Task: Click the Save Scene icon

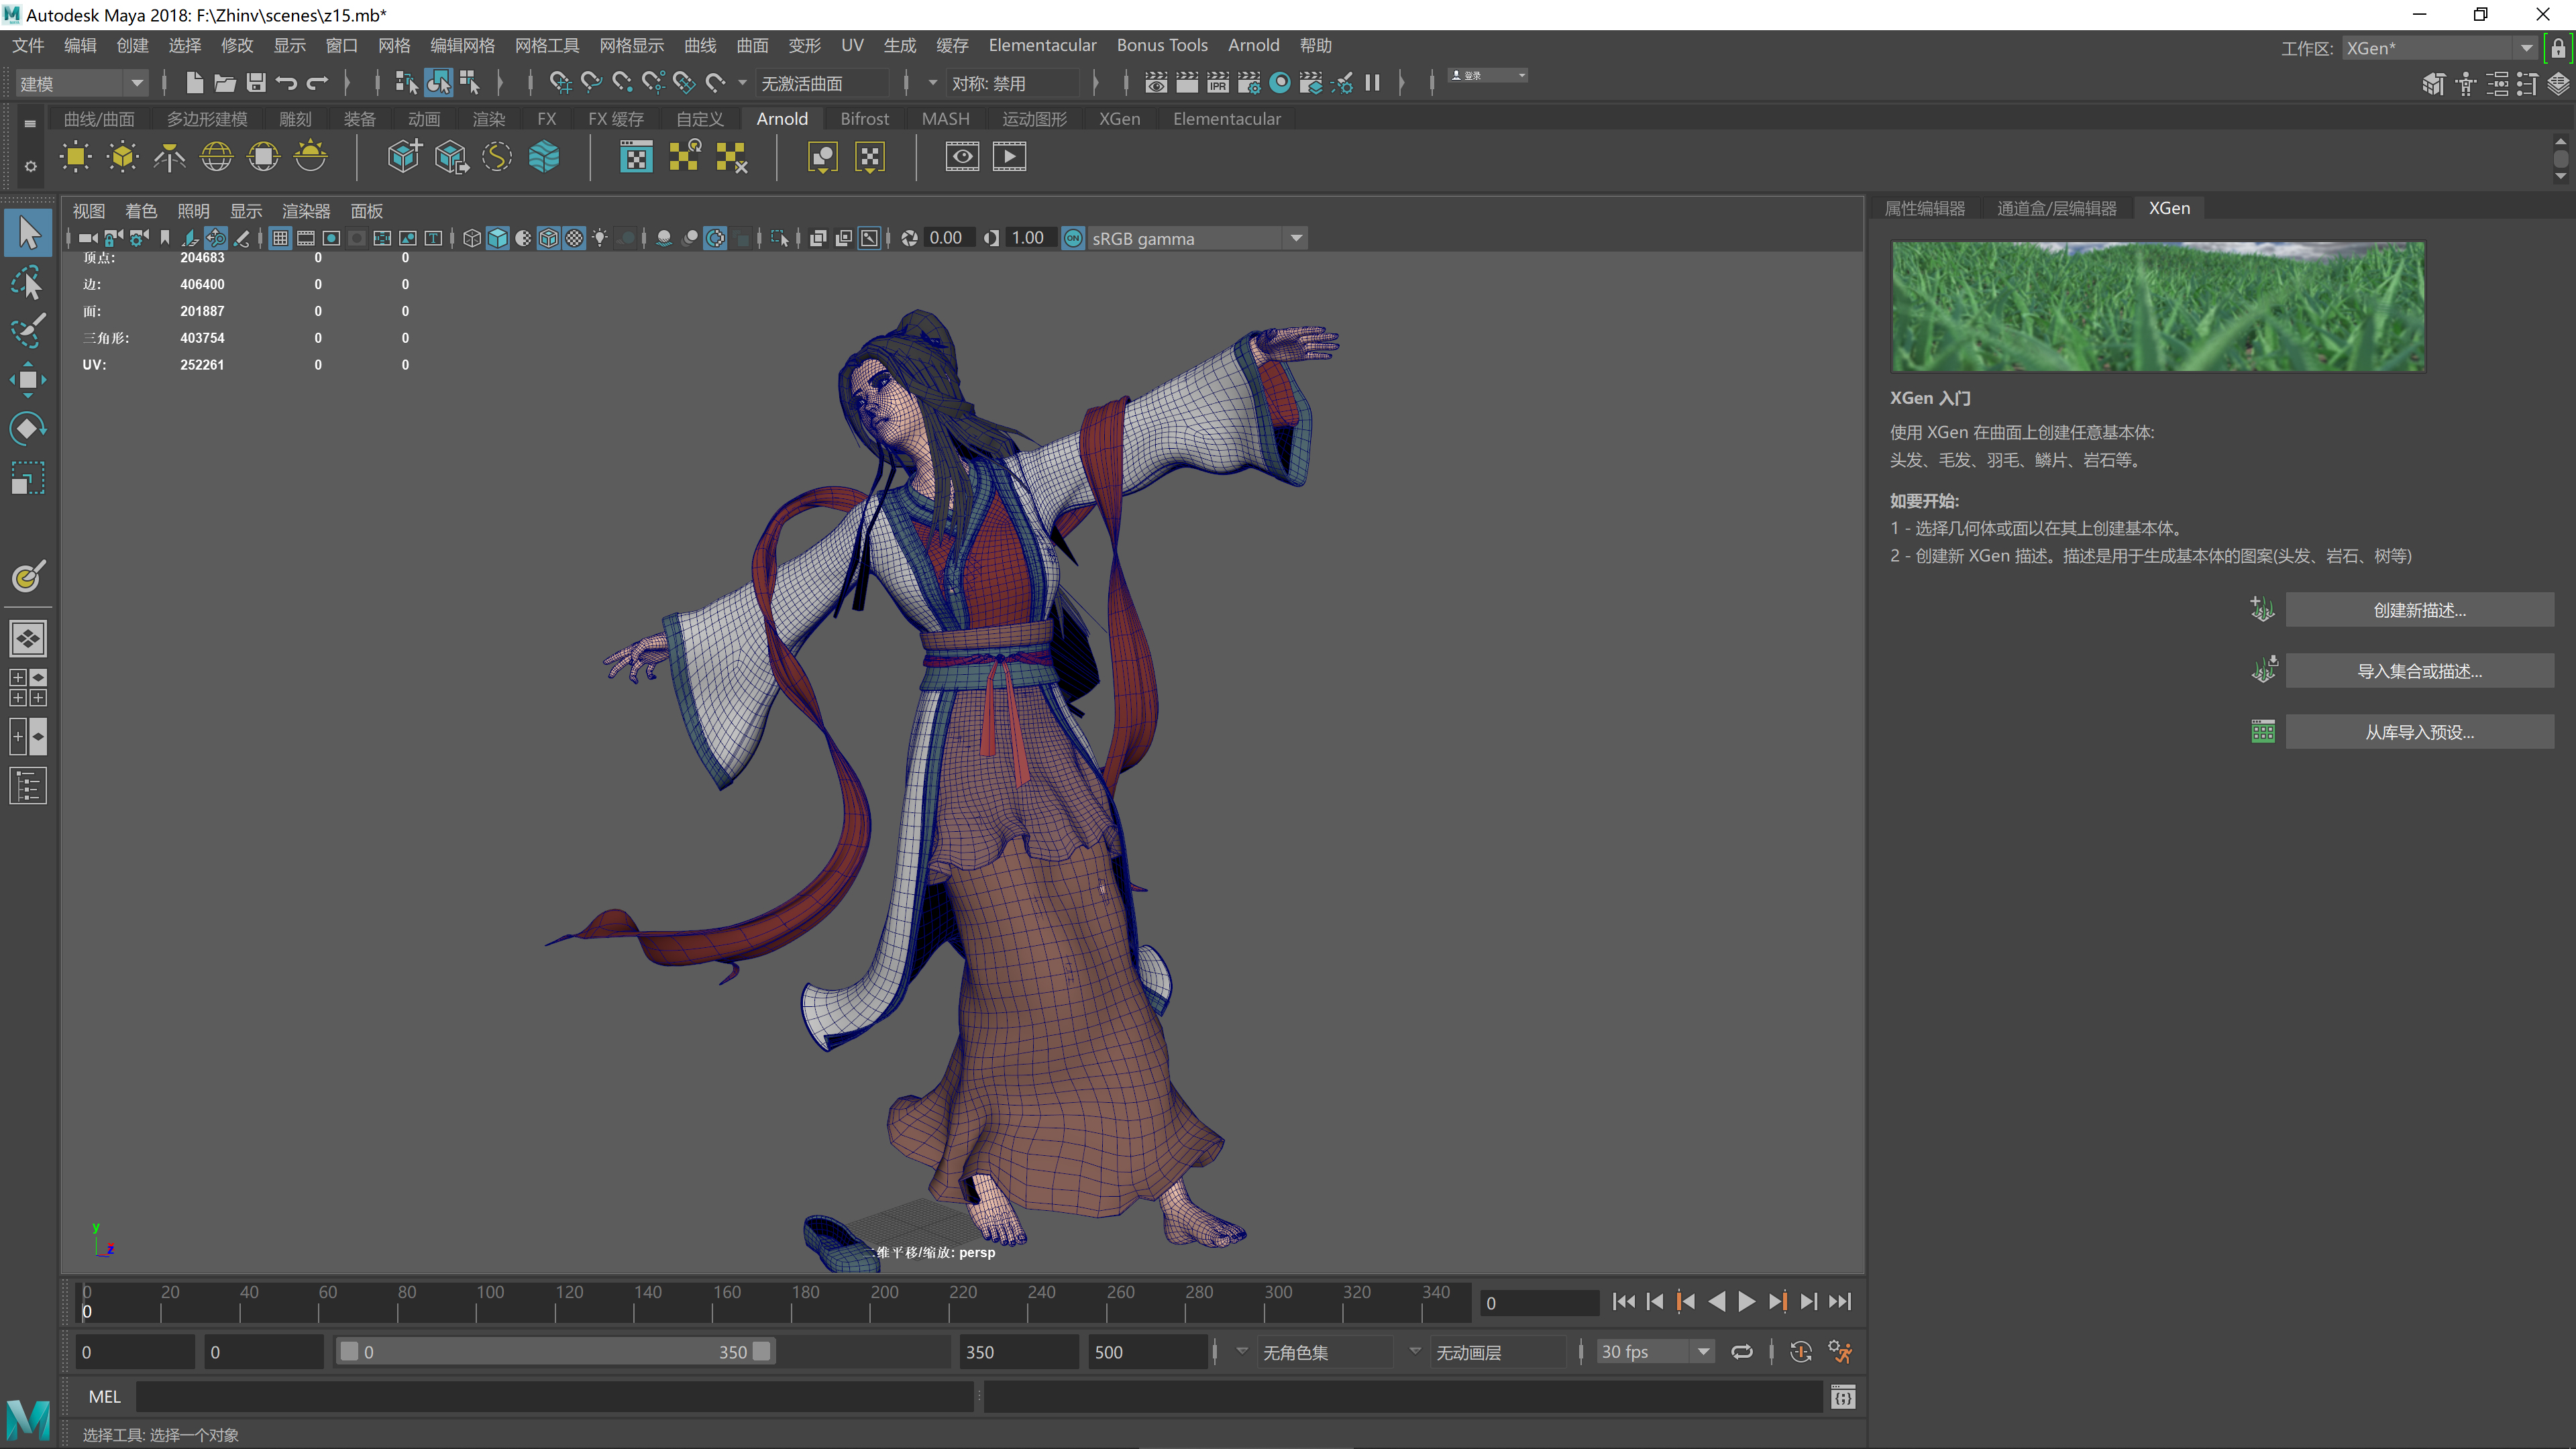Action: coord(256,83)
